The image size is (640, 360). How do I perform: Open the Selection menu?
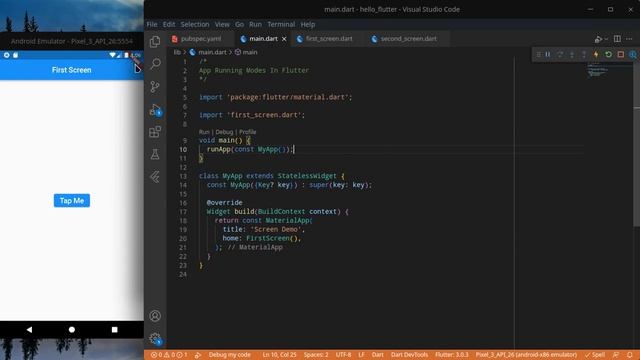195,24
